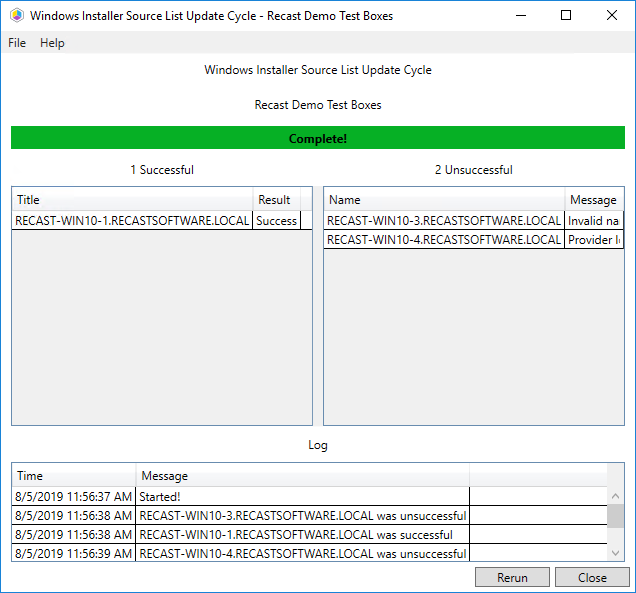636x593 pixels.
Task: Select RECAST-WIN10-1.RECASTSOFTWARE.LOCAL in Successful table
Action: 132,221
